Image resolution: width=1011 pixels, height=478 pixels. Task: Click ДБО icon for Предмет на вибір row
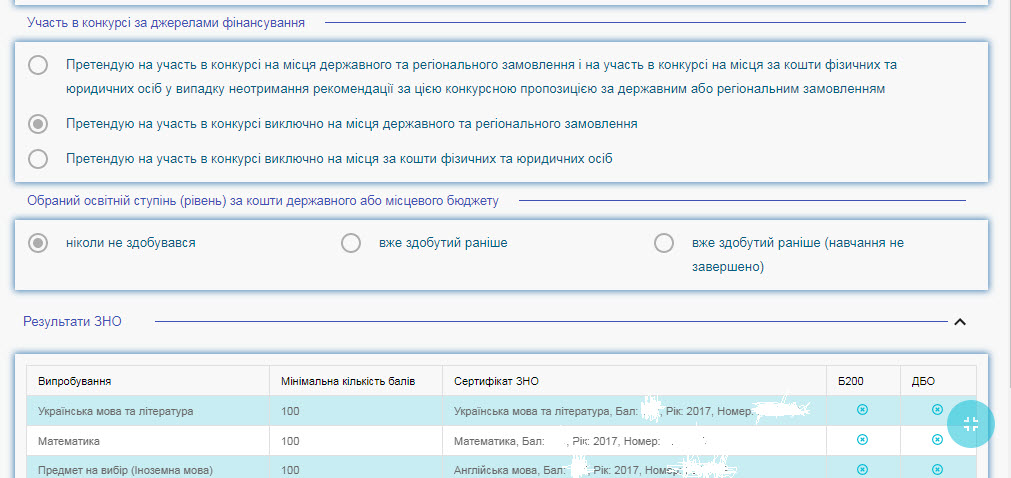[937, 470]
